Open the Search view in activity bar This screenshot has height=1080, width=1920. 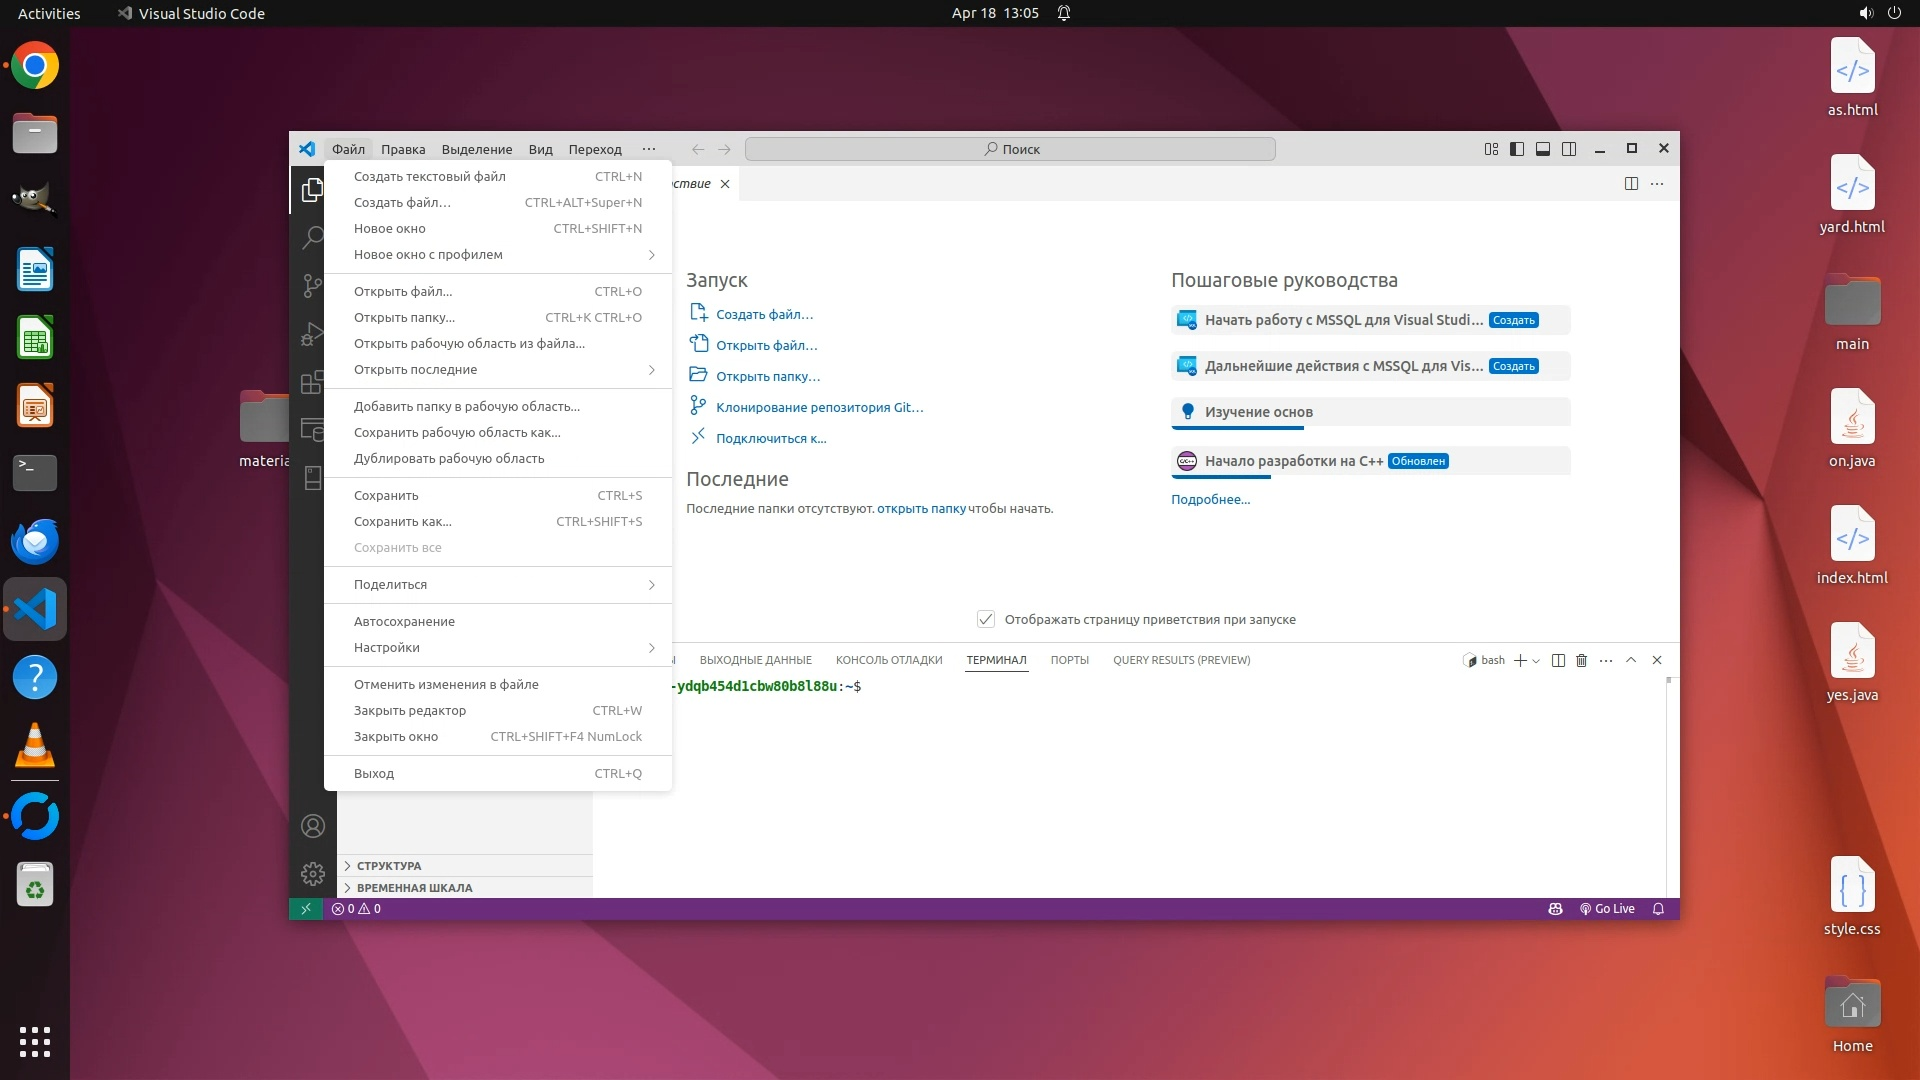tap(312, 237)
